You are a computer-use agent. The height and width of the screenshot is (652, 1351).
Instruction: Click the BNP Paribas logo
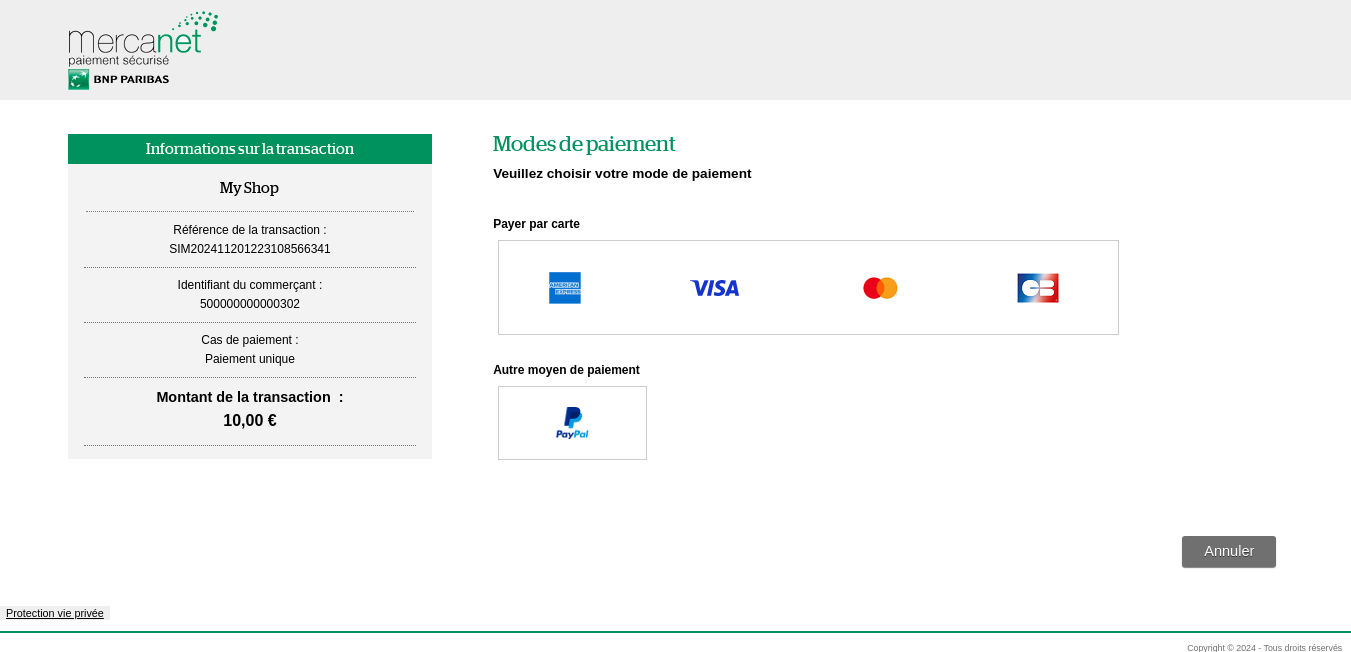point(119,80)
